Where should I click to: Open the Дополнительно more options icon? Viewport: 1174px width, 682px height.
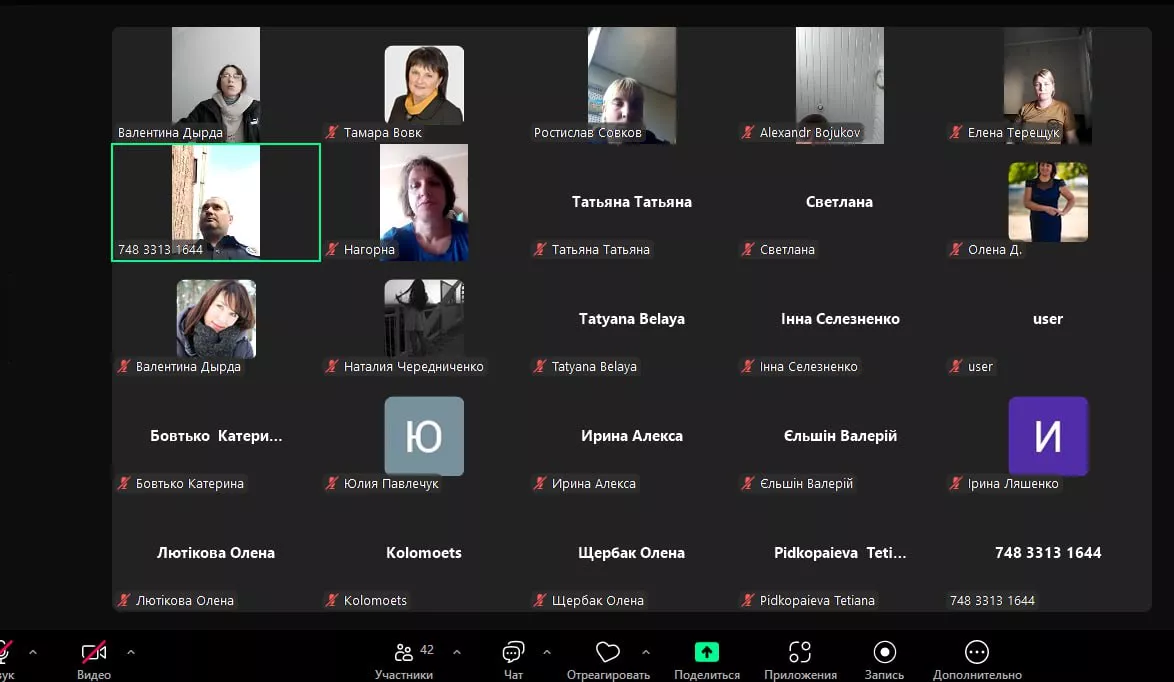tap(977, 653)
